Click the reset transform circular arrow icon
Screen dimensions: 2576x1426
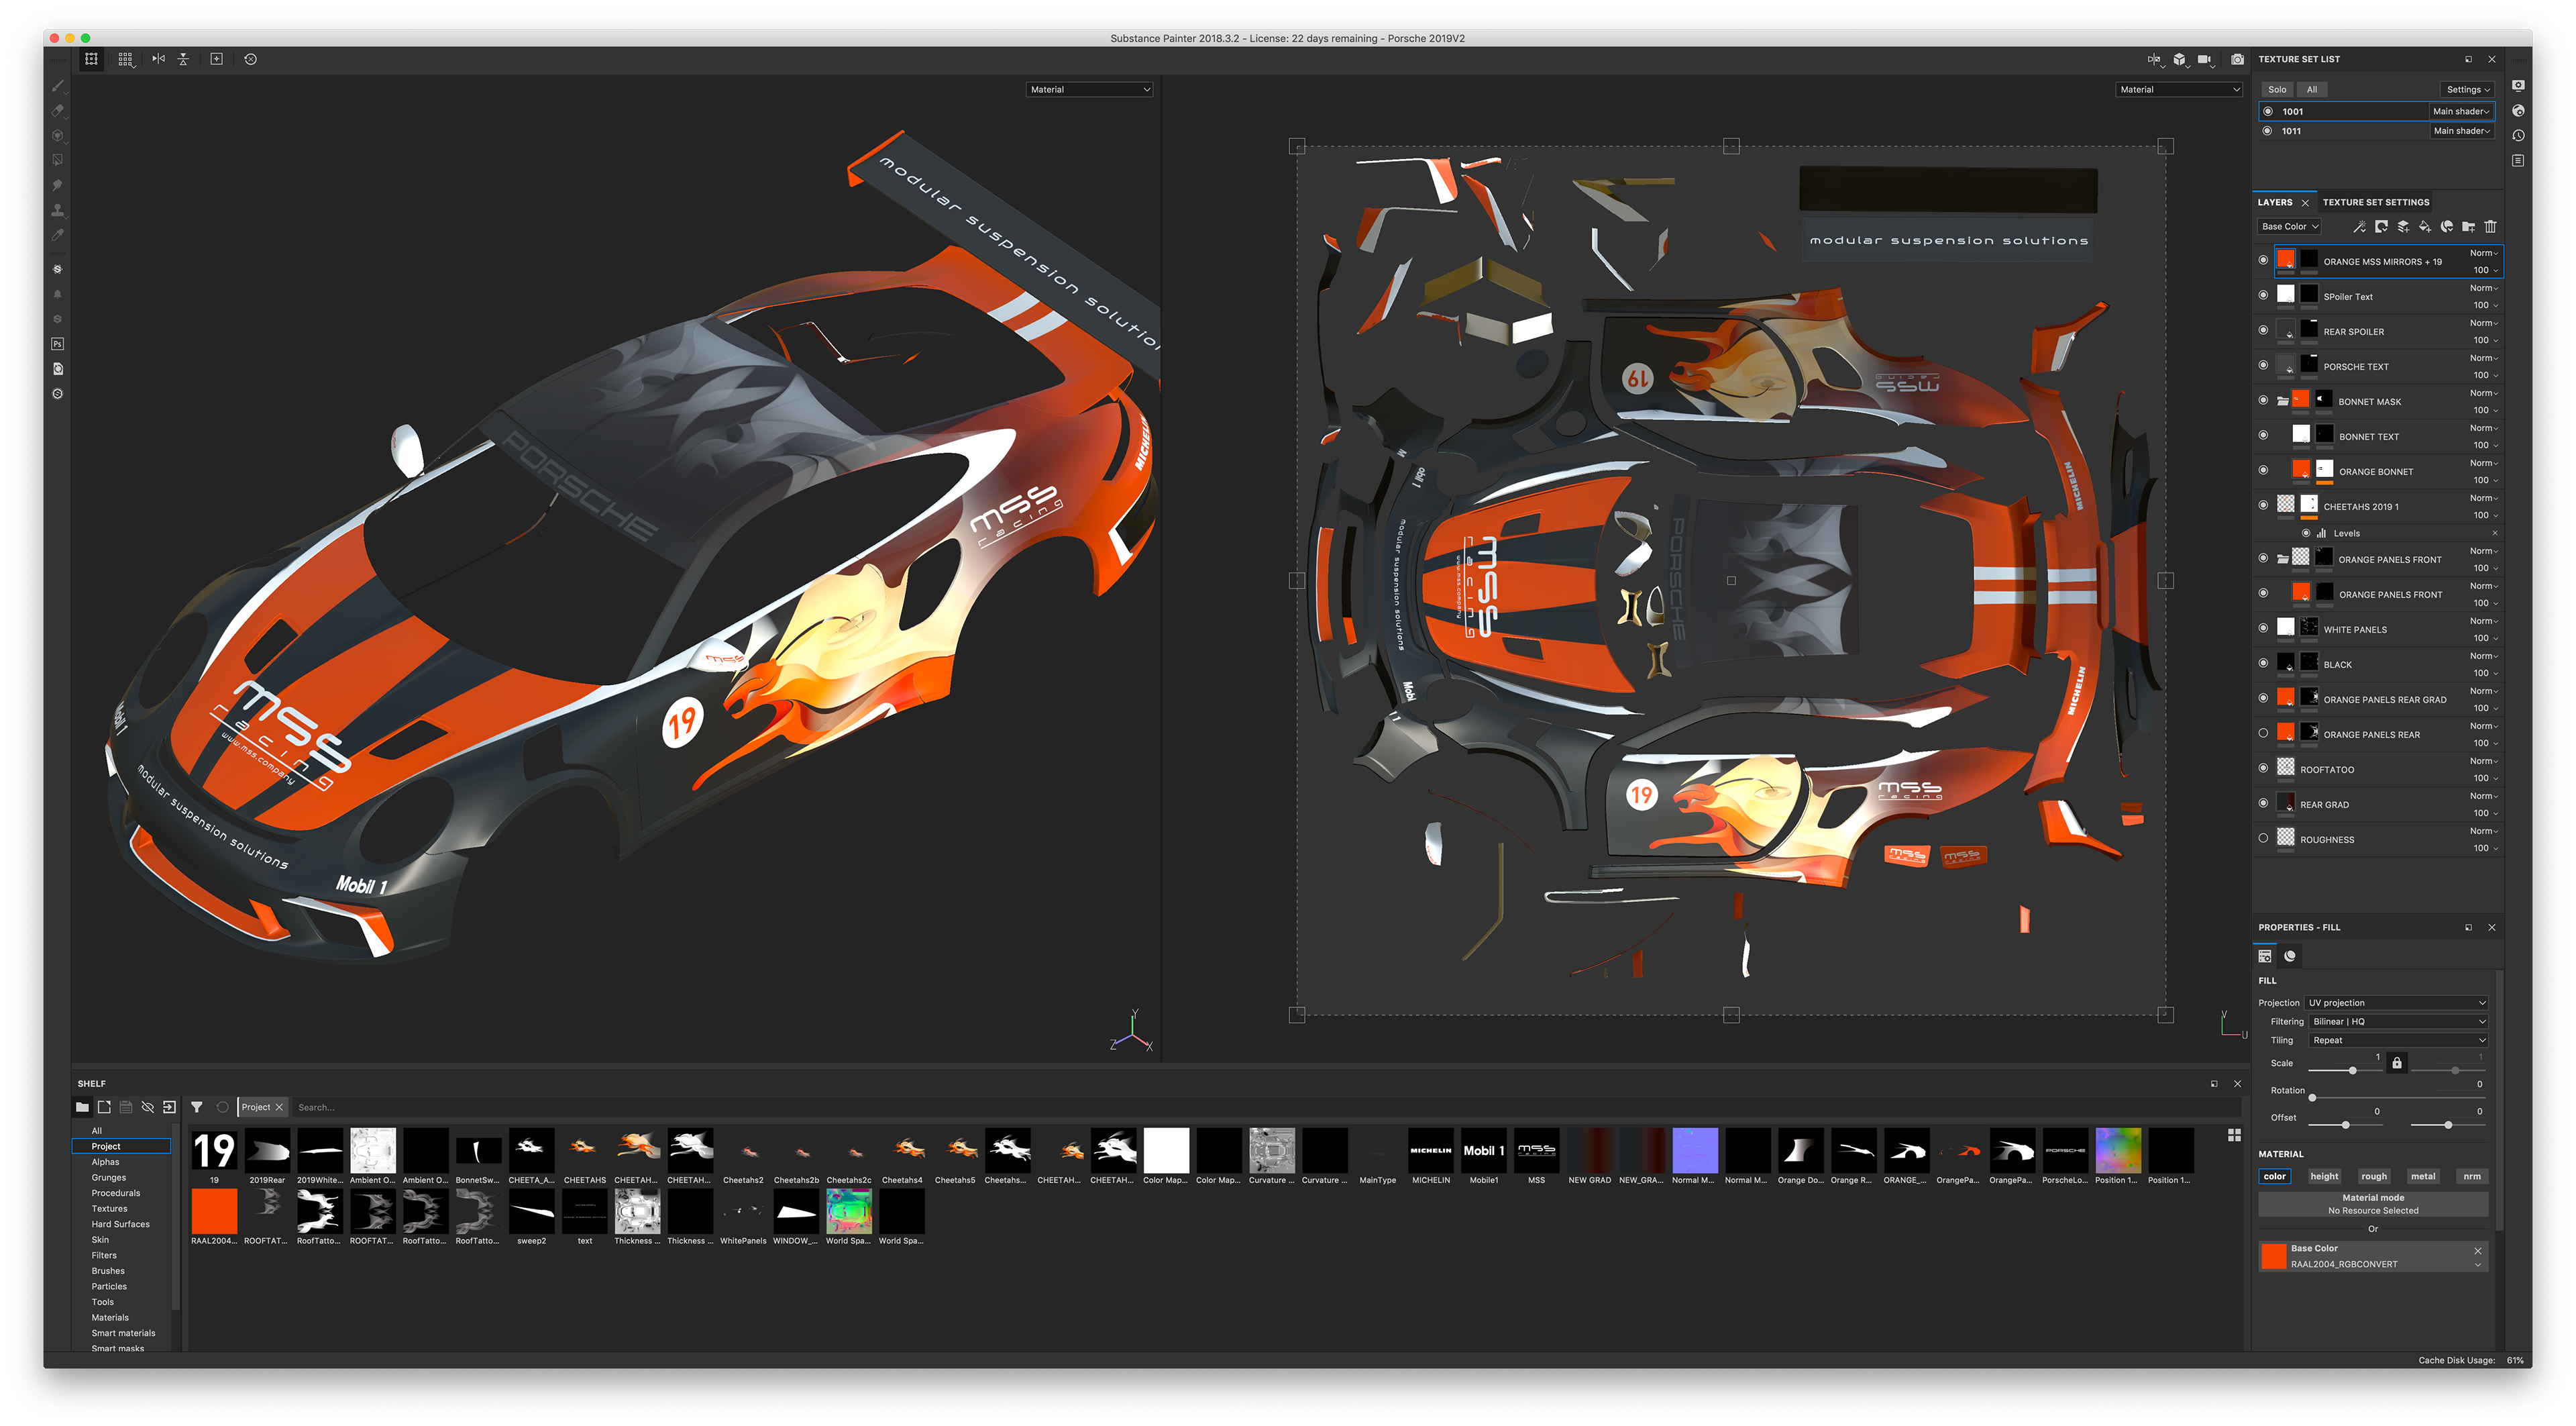point(251,59)
